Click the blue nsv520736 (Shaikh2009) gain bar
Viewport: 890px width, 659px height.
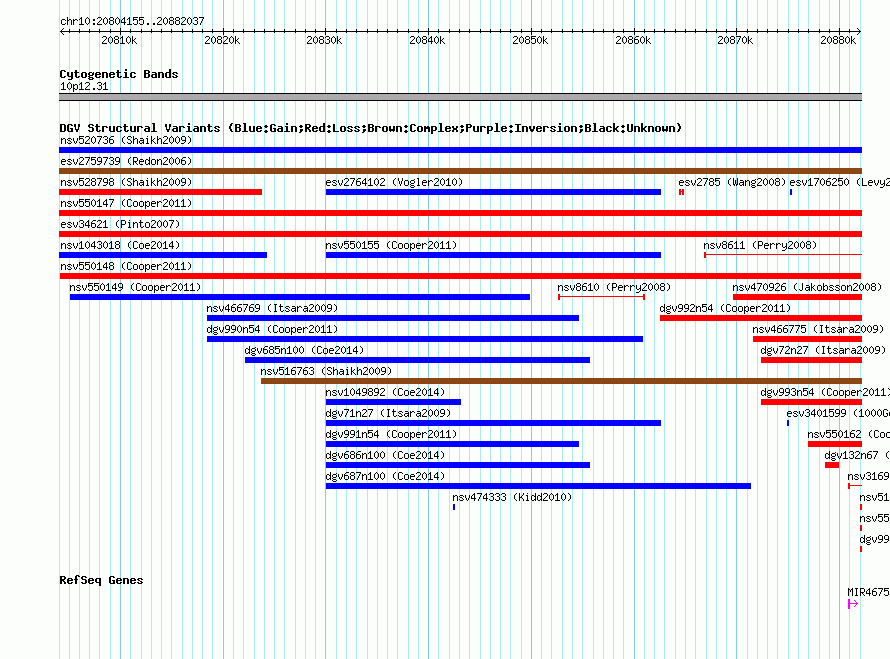[460, 150]
